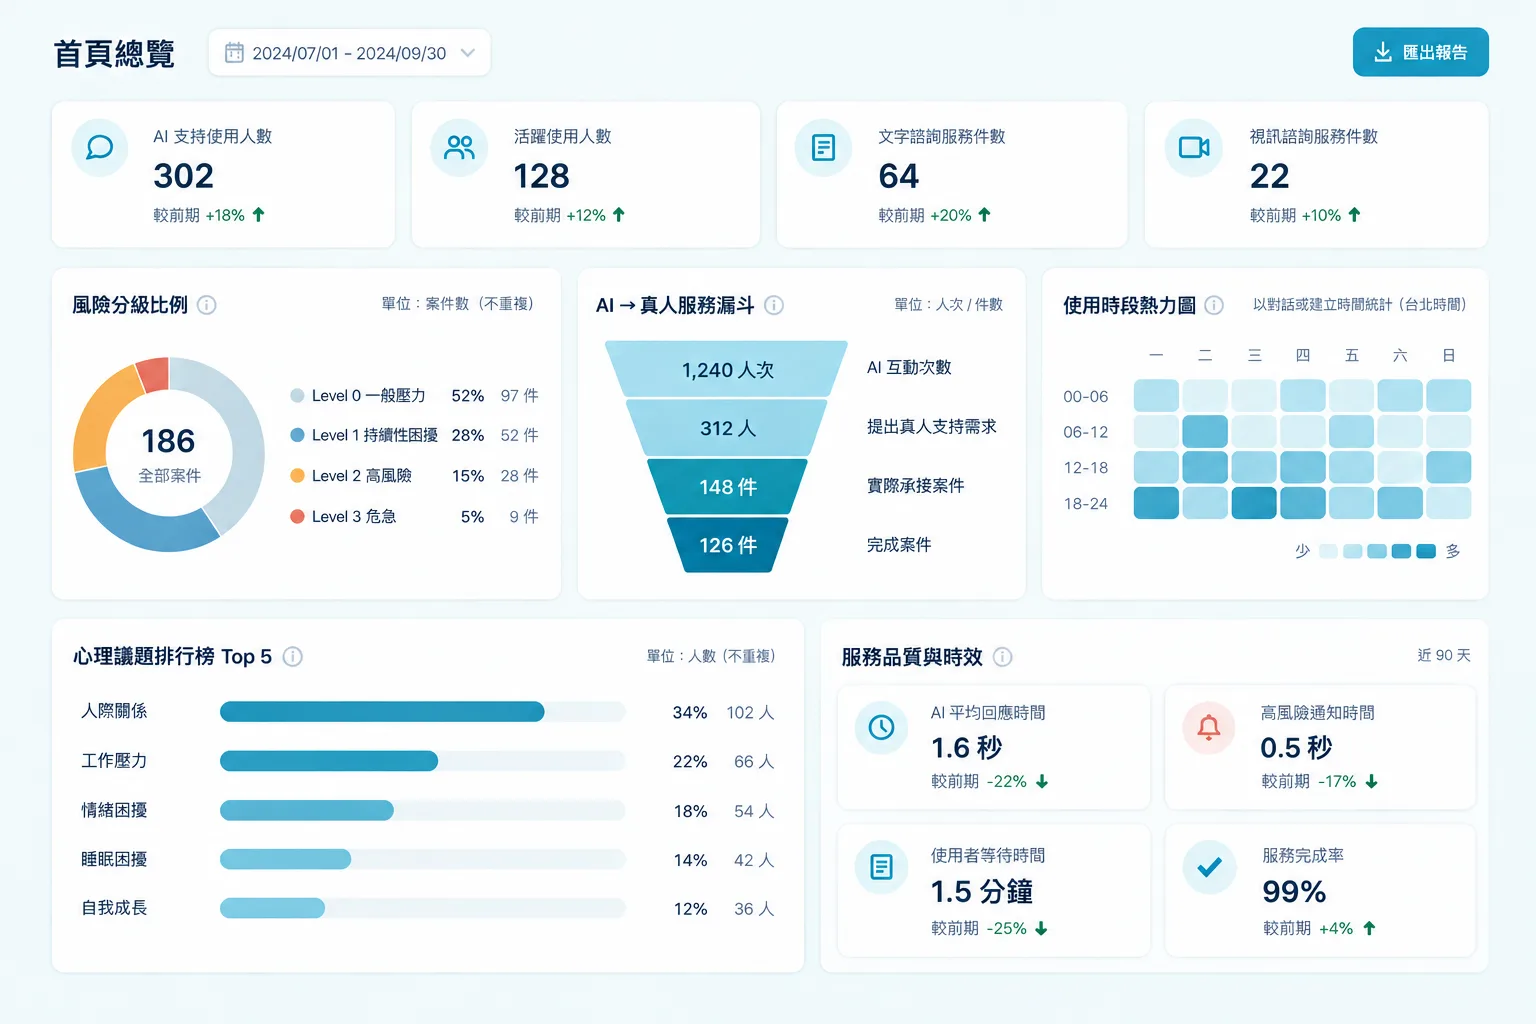Click the 186 全部案件 donut center
Viewport: 1536px width, 1024px height.
tap(169, 453)
